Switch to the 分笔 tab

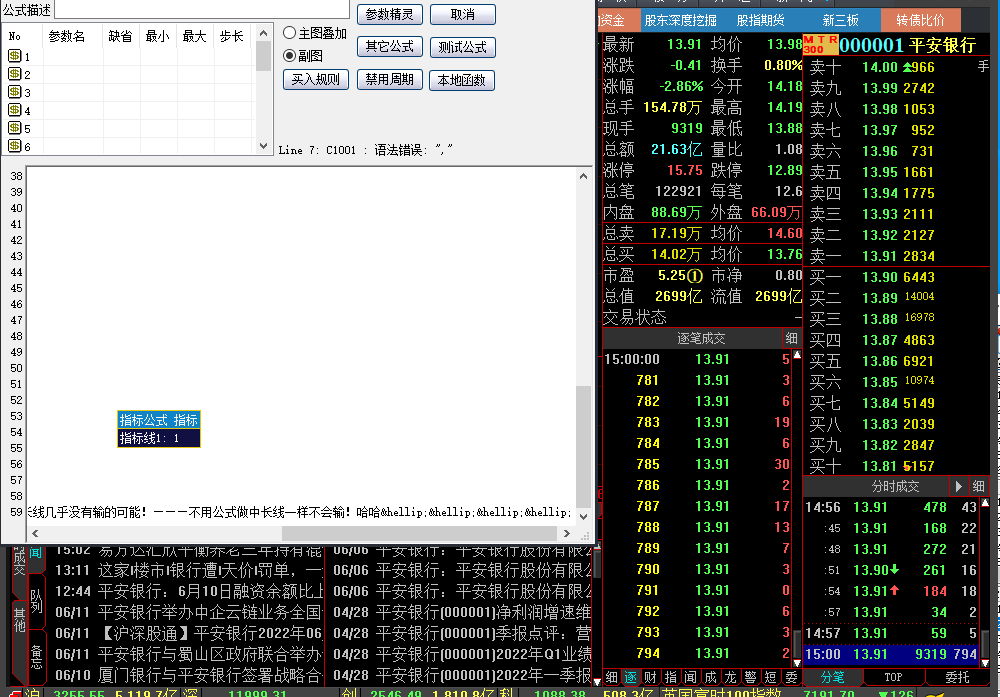pos(832,677)
